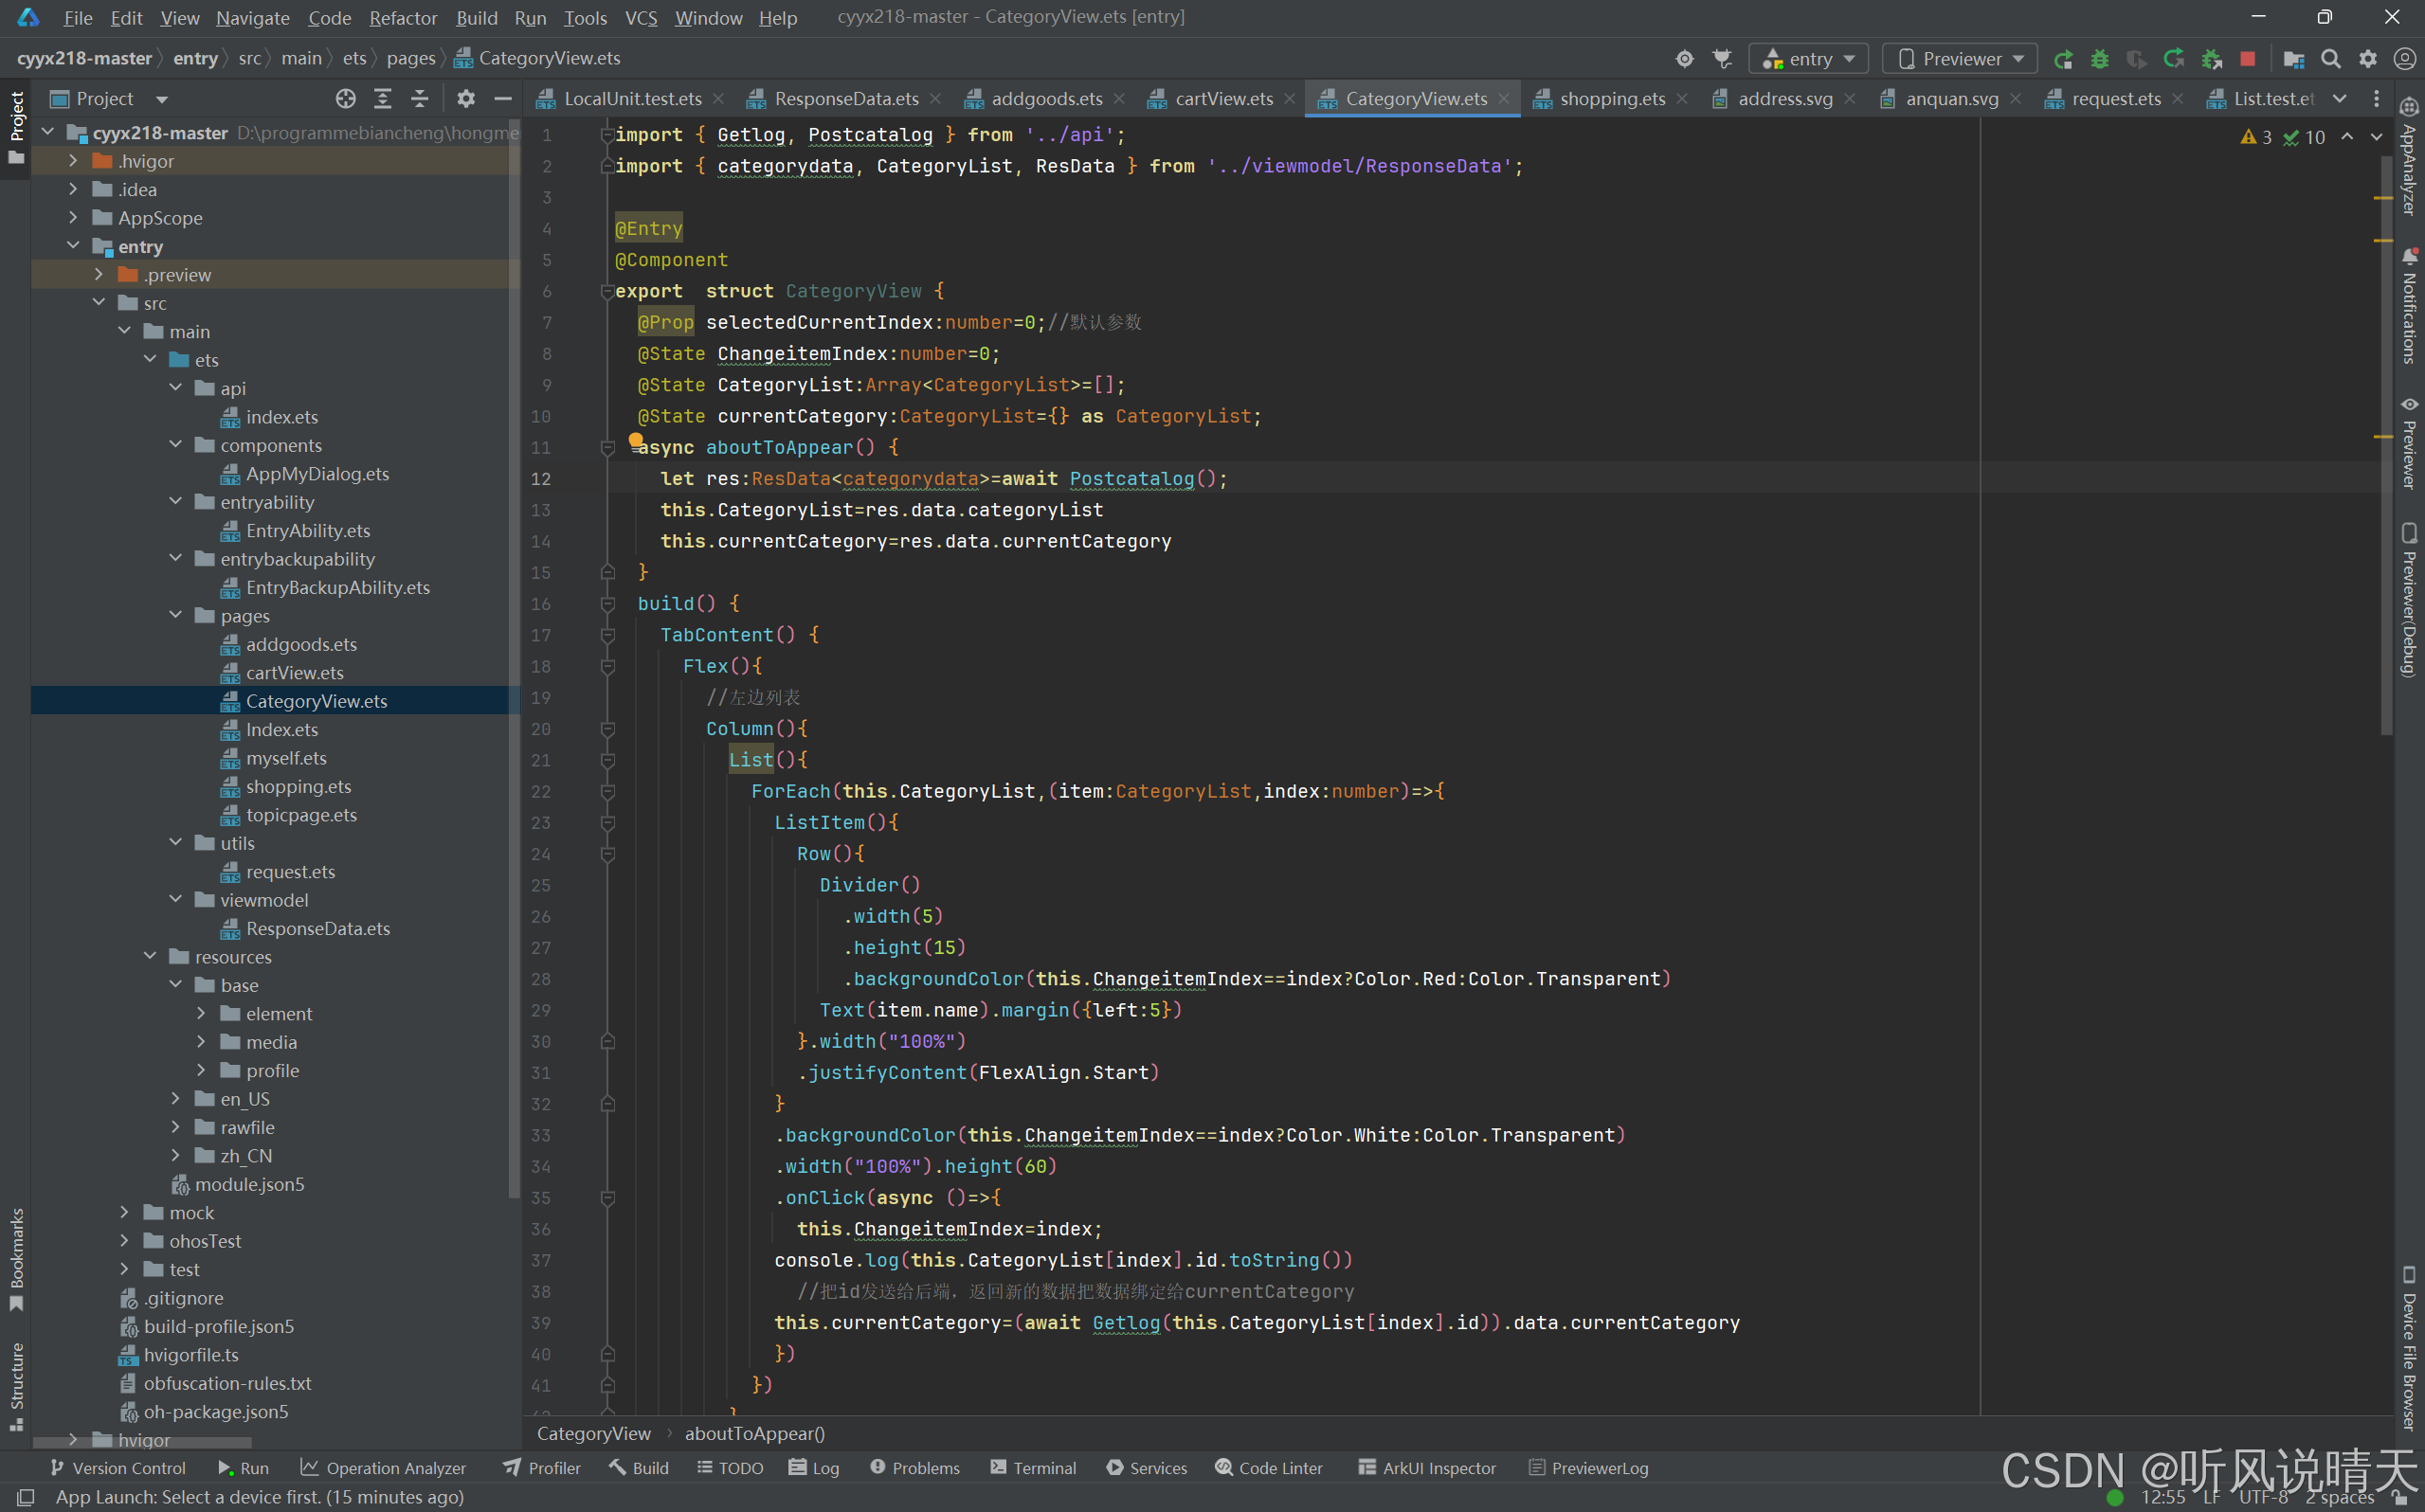Collapse the viewmodel folder in tree
This screenshot has height=1512, width=2425.
[x=176, y=900]
